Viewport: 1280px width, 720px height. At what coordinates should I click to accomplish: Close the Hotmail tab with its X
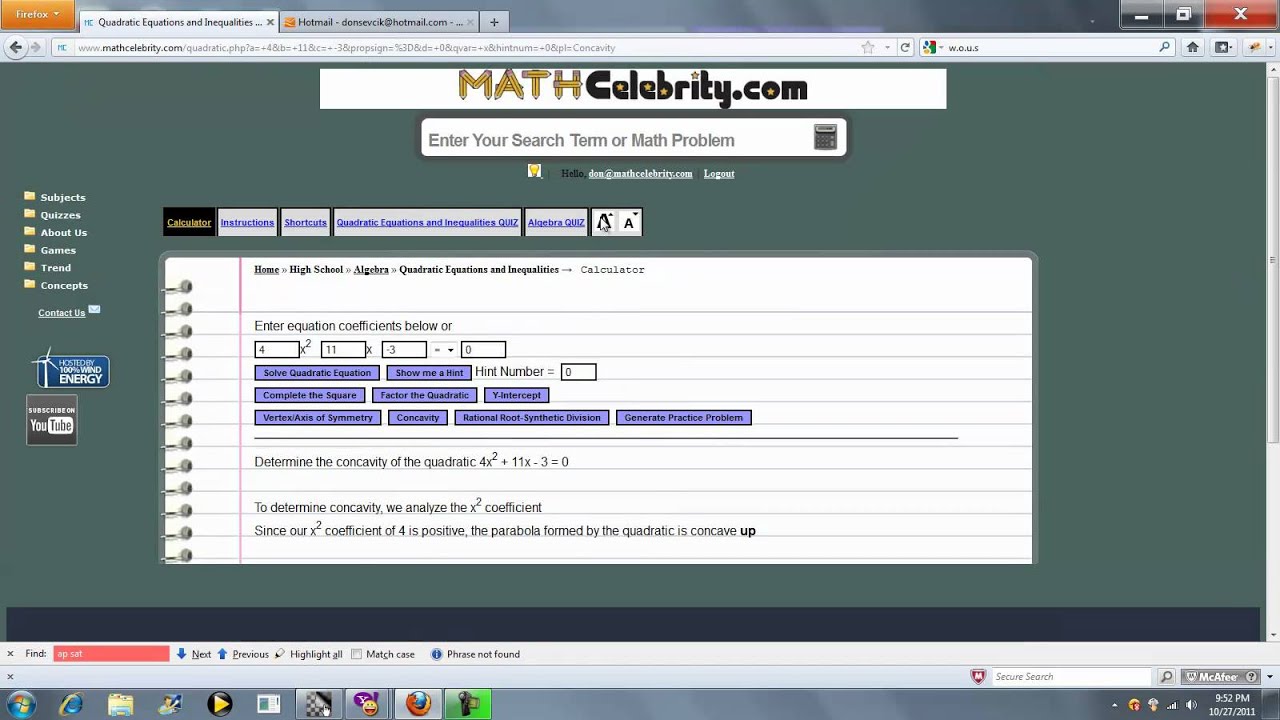tap(470, 22)
